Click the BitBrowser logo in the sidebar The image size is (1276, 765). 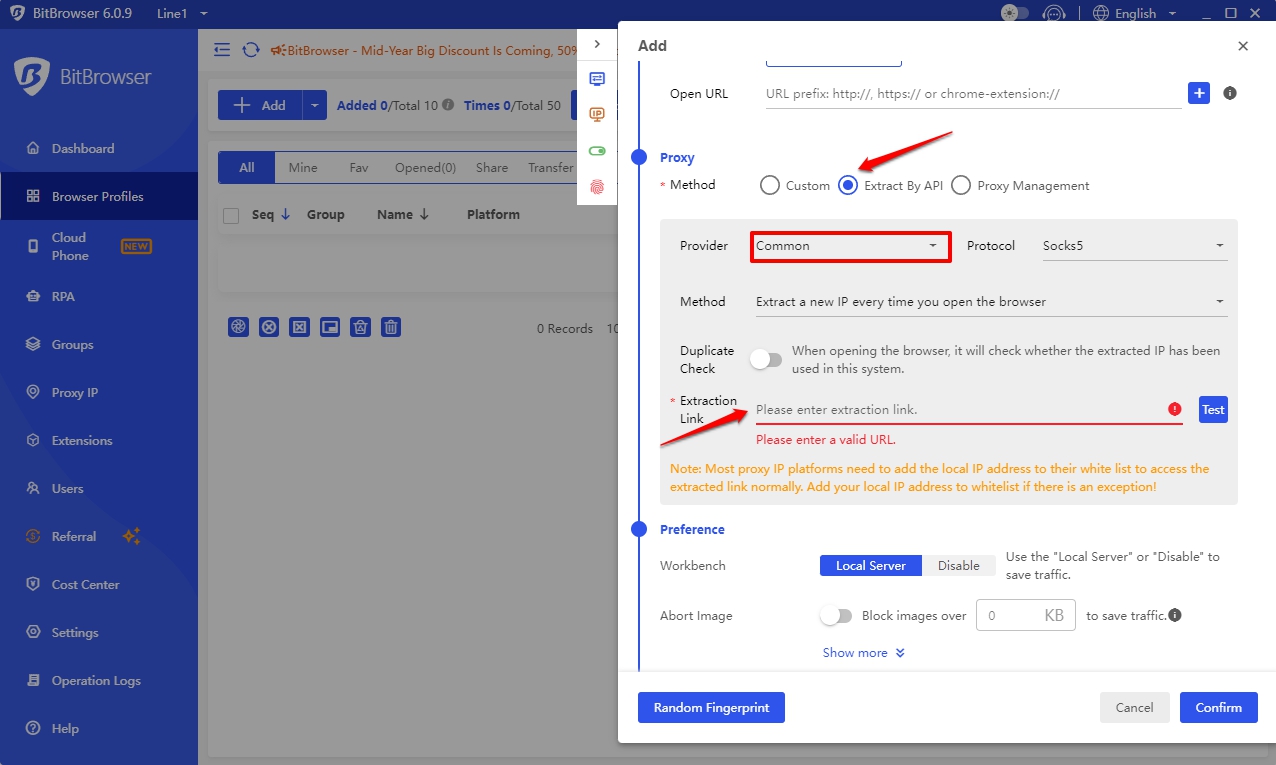[x=31, y=76]
